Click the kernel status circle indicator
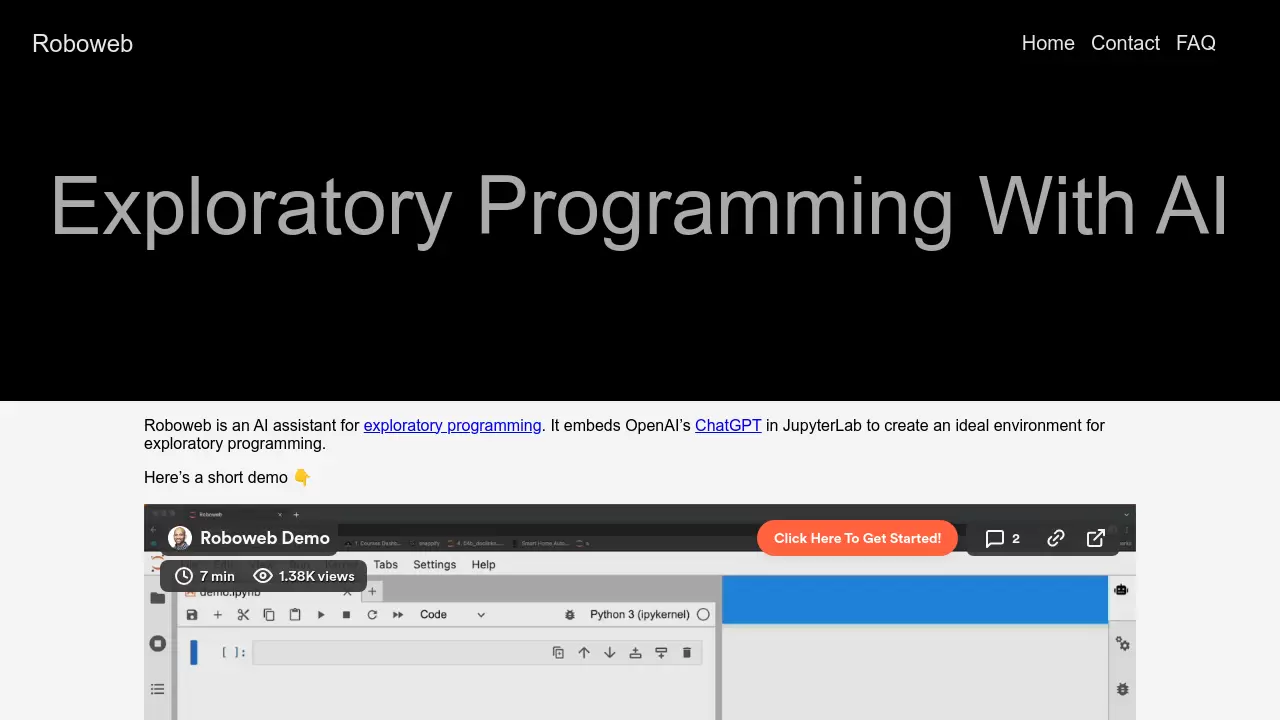1280x720 pixels. coord(703,614)
